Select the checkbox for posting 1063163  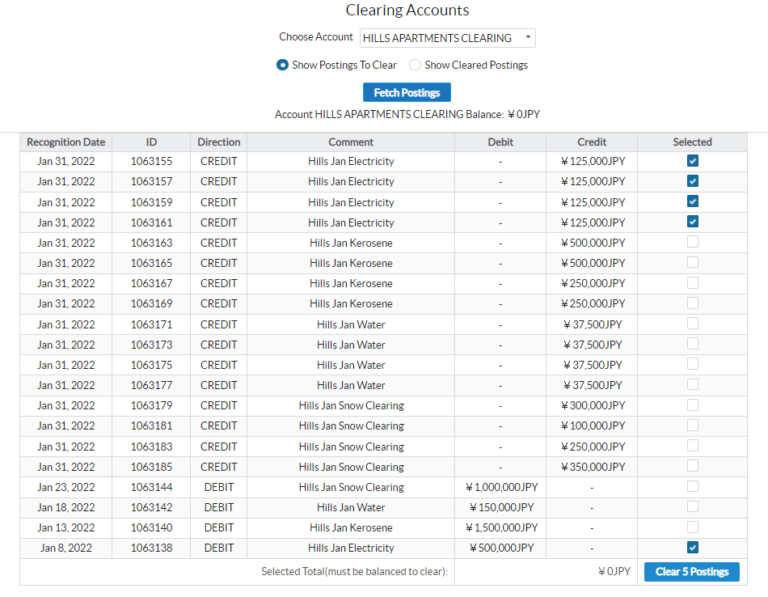click(692, 242)
